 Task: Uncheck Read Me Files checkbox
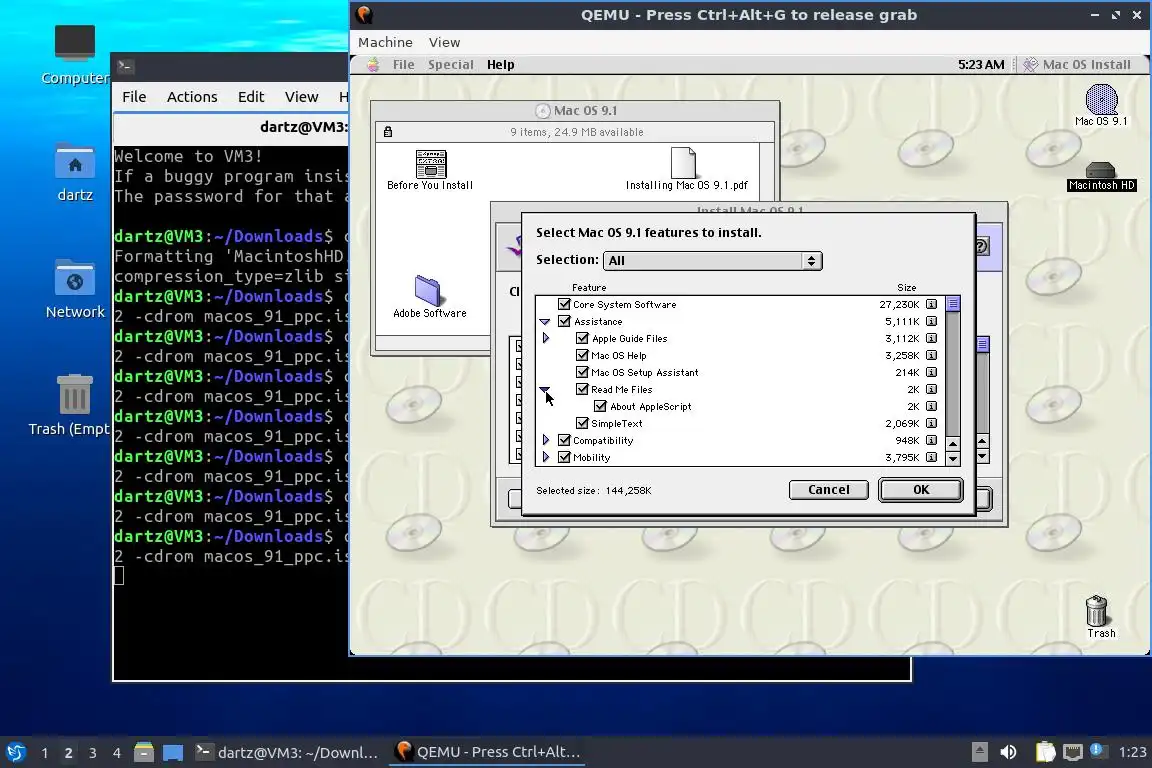pyautogui.click(x=582, y=388)
